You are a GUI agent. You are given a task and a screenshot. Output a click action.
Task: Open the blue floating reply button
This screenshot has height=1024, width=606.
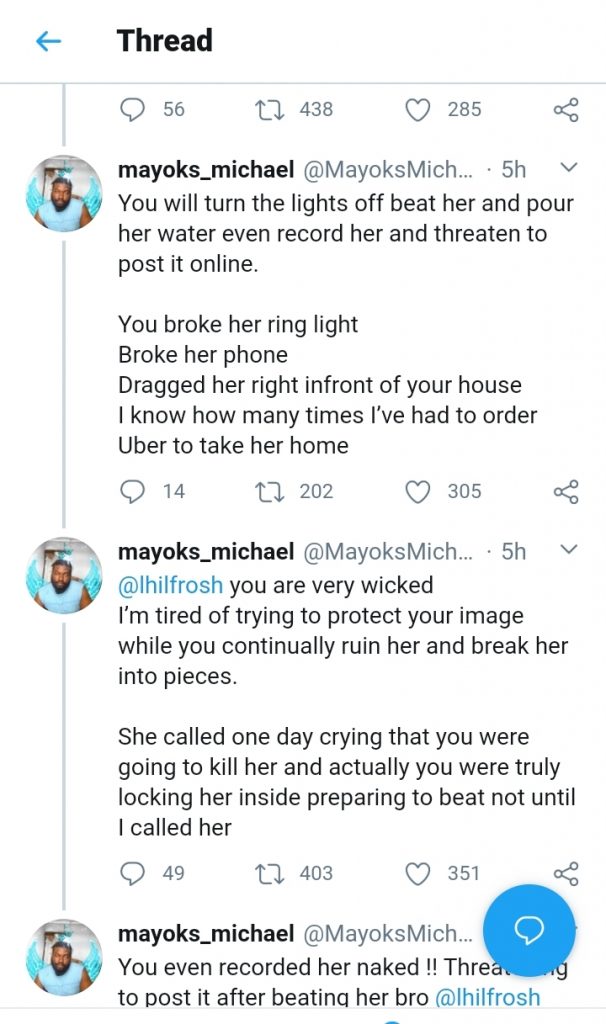[x=528, y=930]
